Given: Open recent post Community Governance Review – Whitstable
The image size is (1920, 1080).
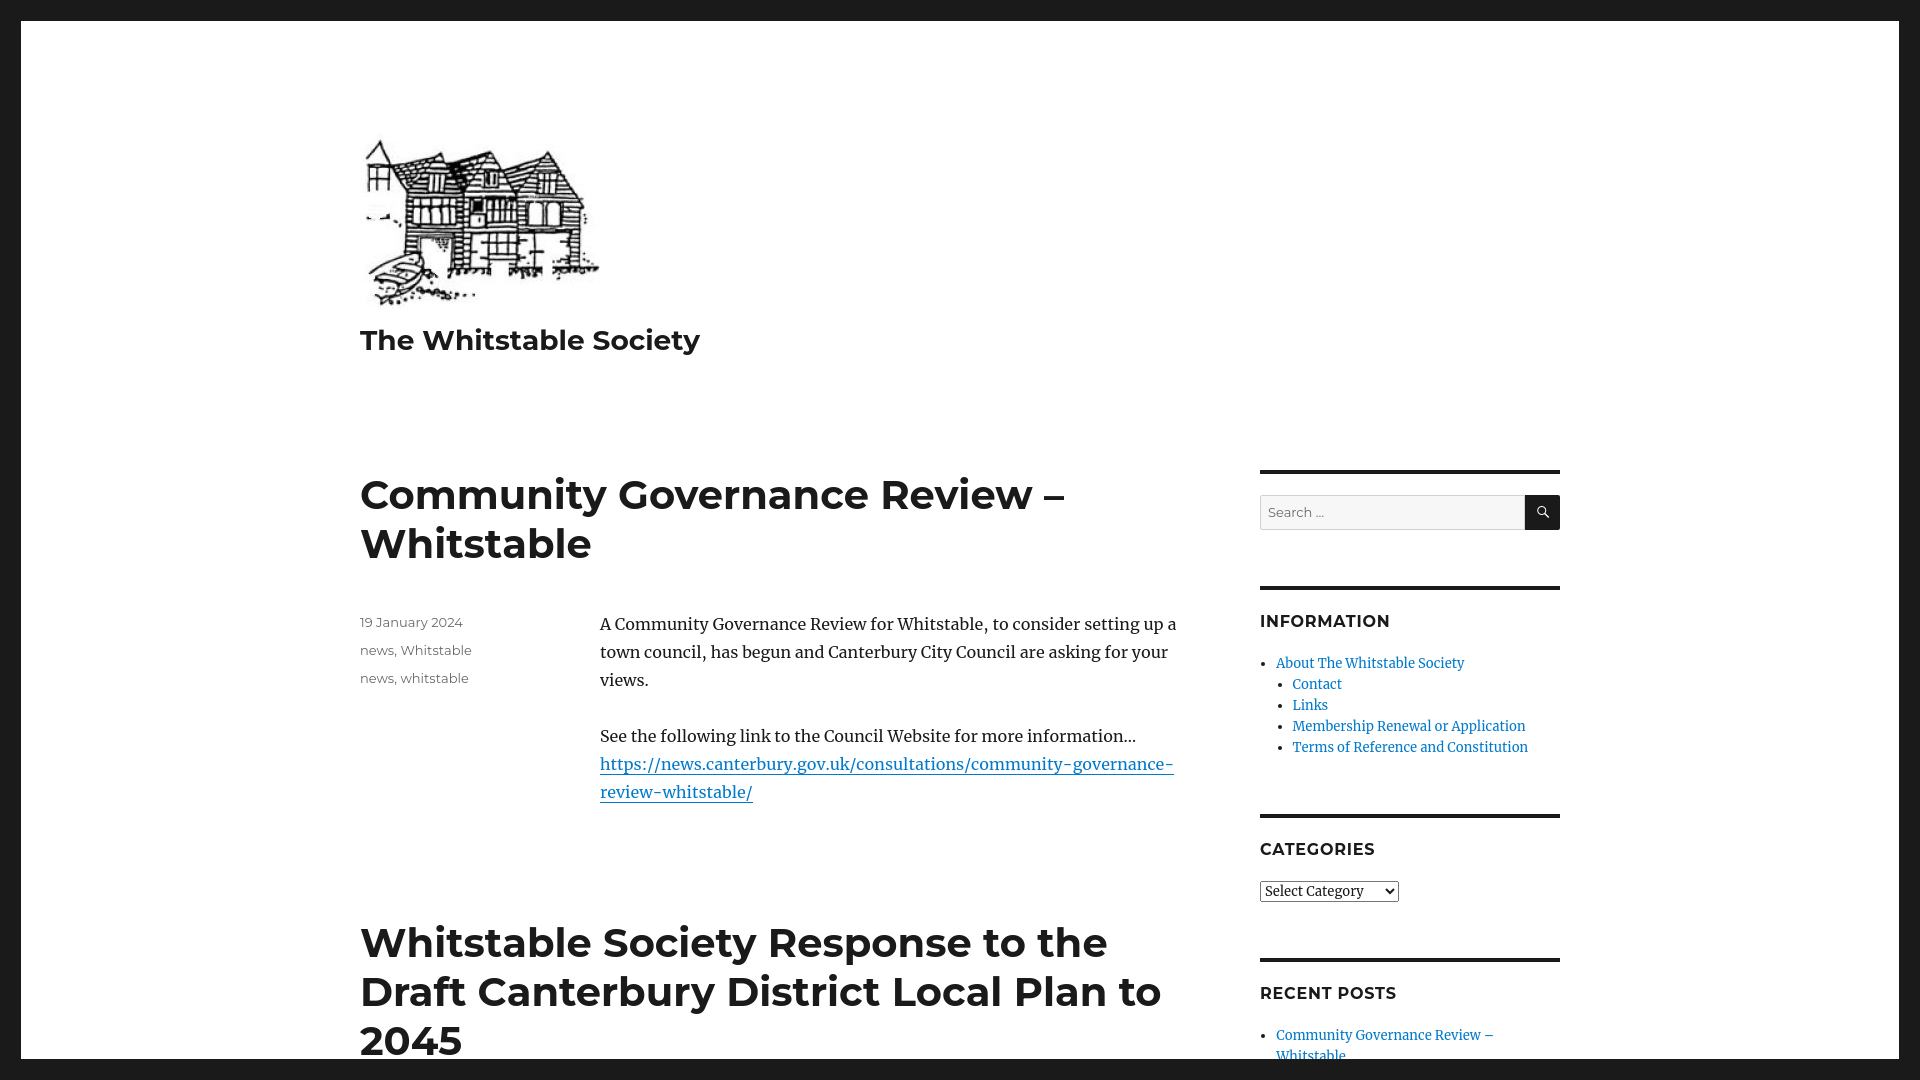Looking at the screenshot, I should click(x=1384, y=1045).
